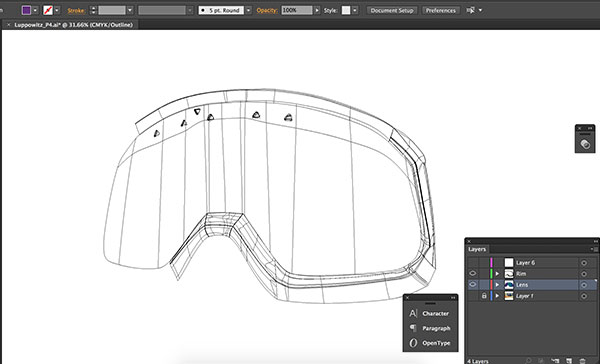This screenshot has width=600, height=364.
Task: Open the Character panel icon
Action: [x=413, y=313]
